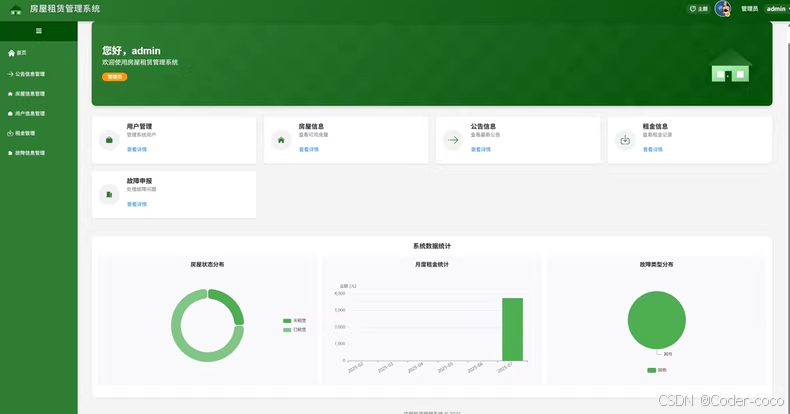Viewport: 790px width, 414px height.
Task: Navigate to 故障信息管理 in the sidebar
Action: [x=39, y=153]
